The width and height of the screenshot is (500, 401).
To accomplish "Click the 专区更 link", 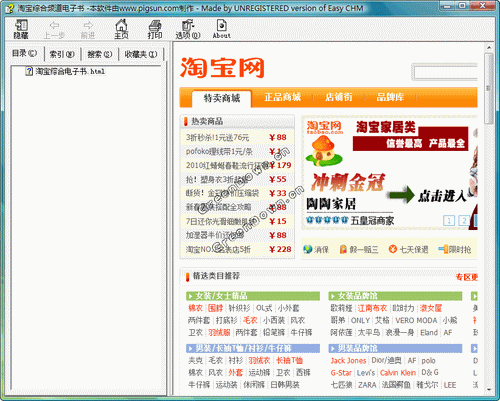I will pos(466,277).
